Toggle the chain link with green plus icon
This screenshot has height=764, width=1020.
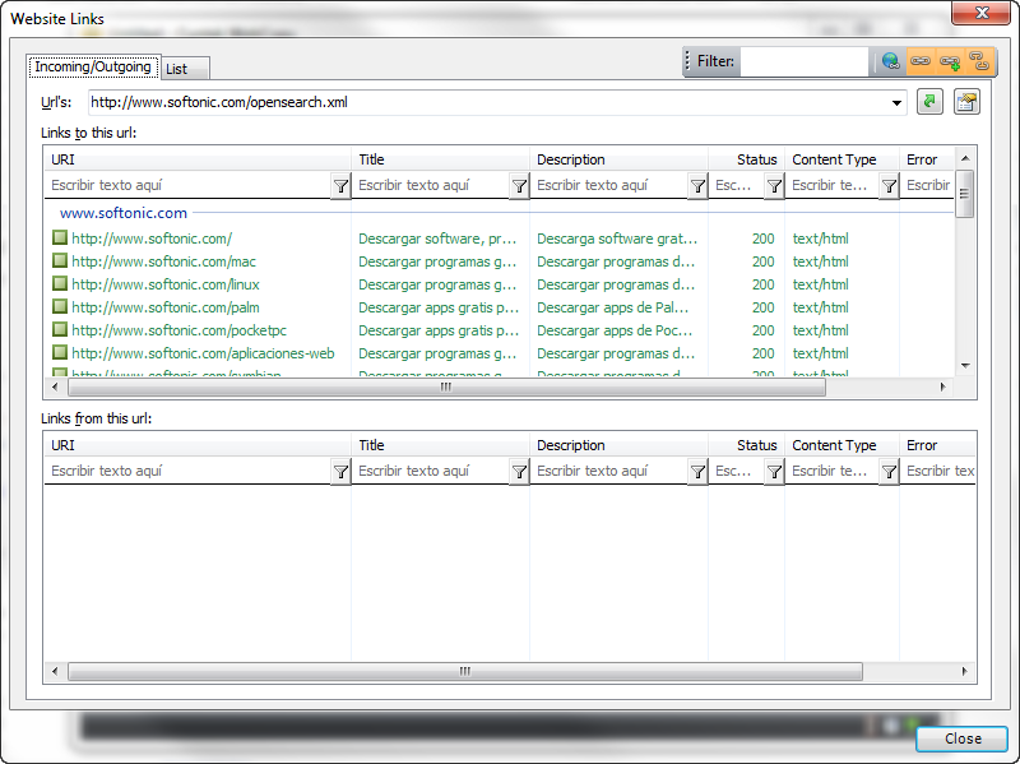tap(950, 61)
